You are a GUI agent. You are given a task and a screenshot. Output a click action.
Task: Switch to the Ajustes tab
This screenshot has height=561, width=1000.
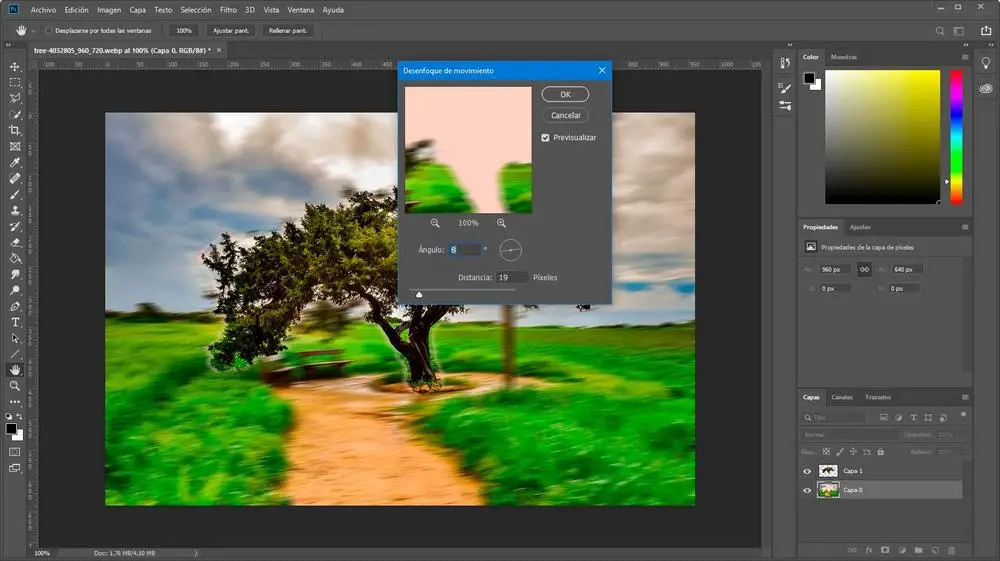860,228
